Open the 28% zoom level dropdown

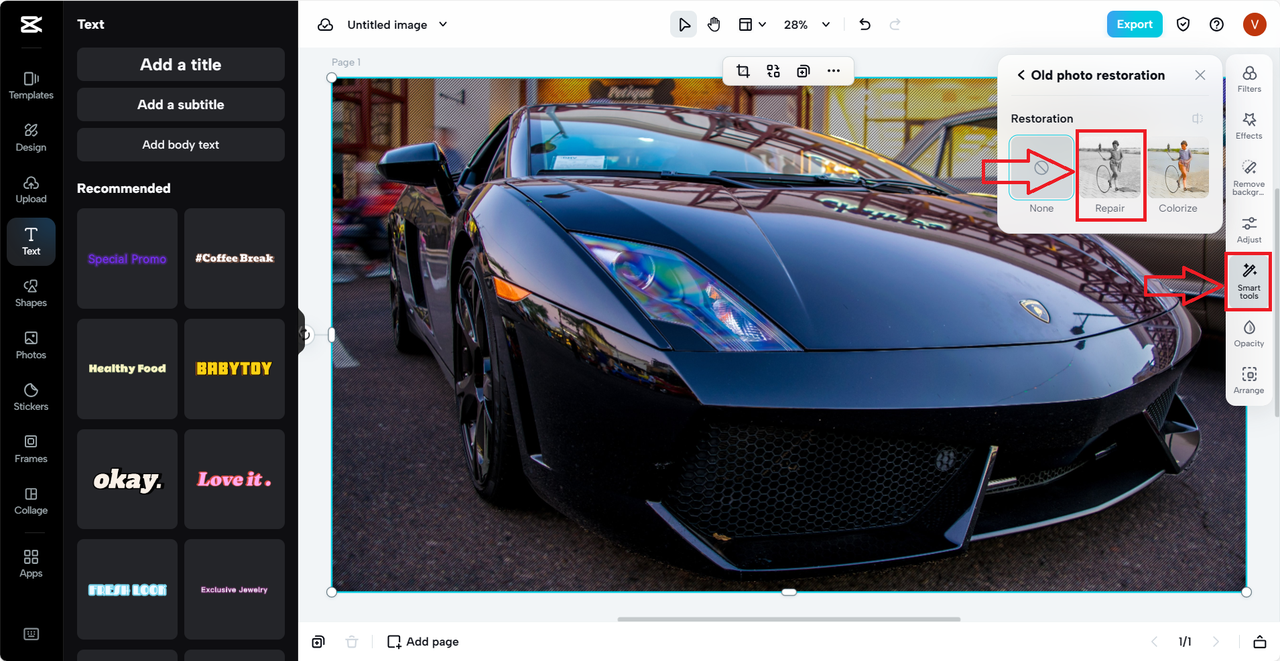point(807,24)
